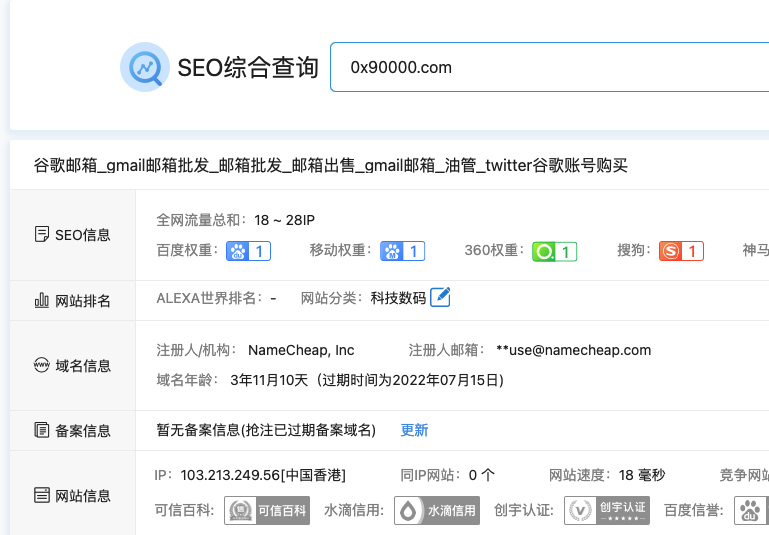Click the 更新 link in 备案信息
Screen dimensions: 769x535
coord(414,430)
